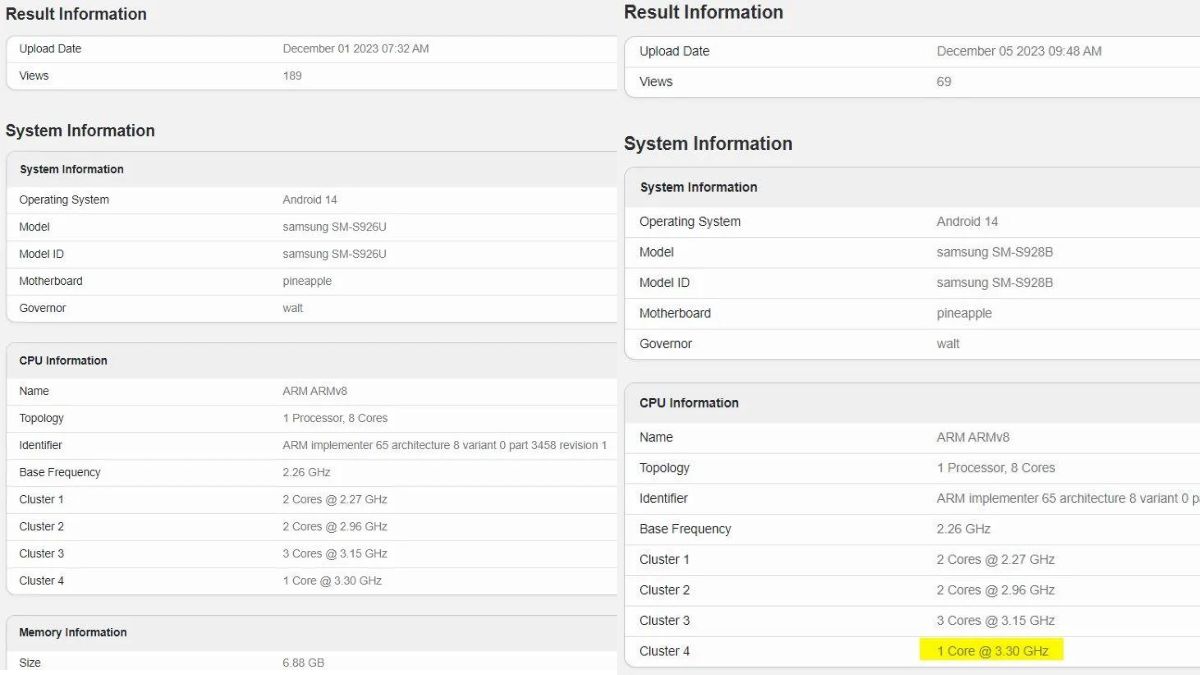
Task: Click ARM ARMv8 name in right panel
Action: pos(973,437)
